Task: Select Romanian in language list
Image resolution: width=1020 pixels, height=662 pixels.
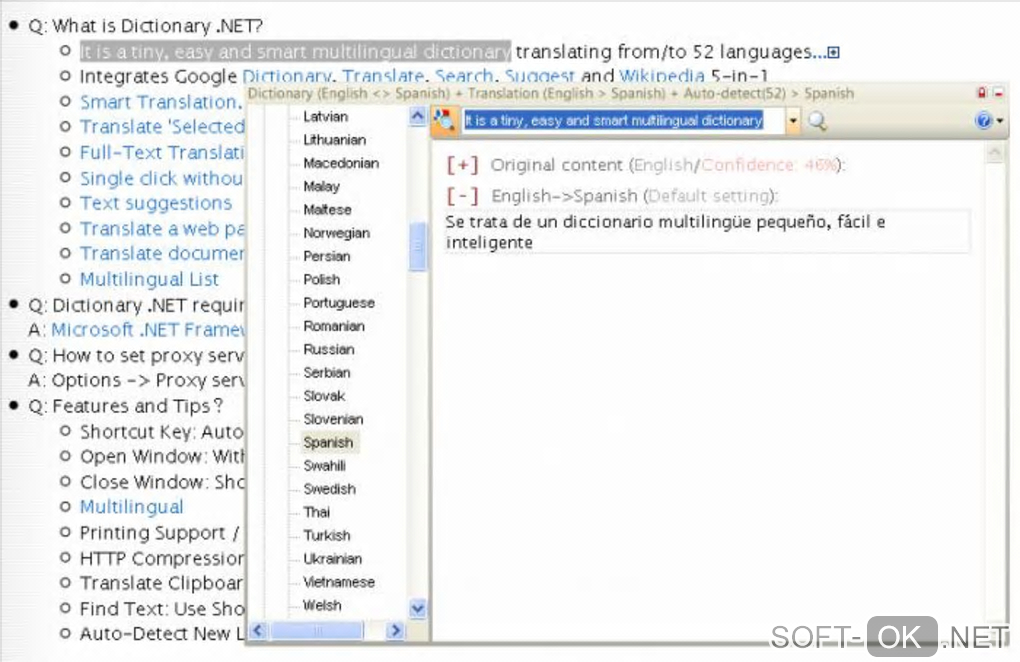Action: click(x=334, y=326)
